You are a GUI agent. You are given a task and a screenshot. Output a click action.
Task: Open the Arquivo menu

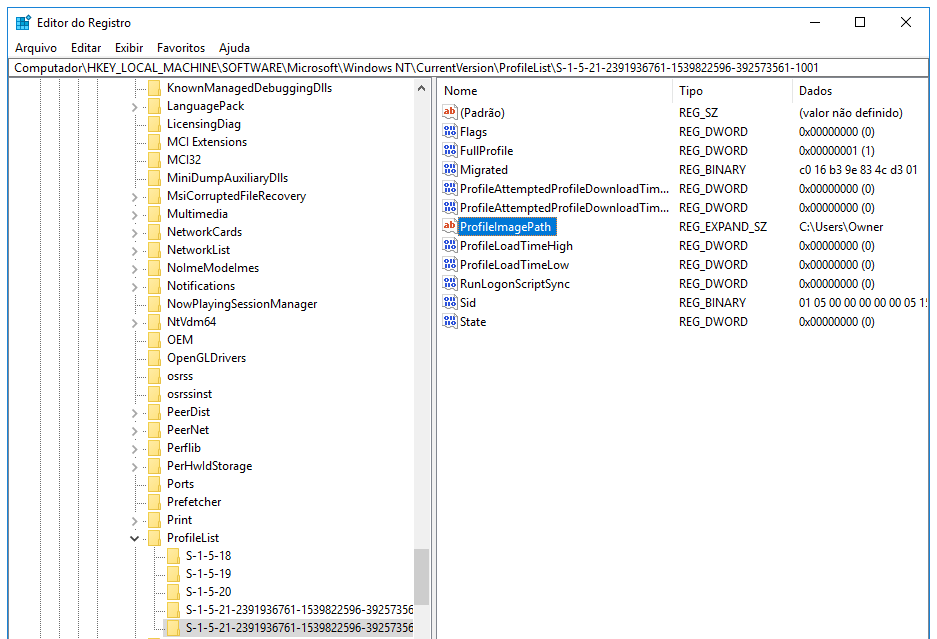point(36,48)
